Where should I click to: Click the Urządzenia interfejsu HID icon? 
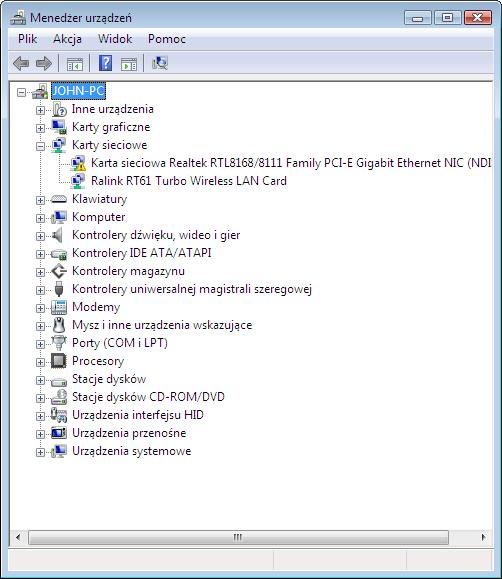(59, 415)
